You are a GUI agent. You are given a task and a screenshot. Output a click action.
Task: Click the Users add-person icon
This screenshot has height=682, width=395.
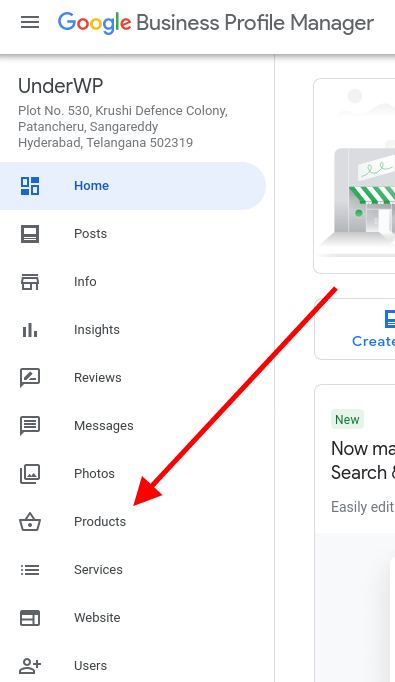(x=30, y=665)
